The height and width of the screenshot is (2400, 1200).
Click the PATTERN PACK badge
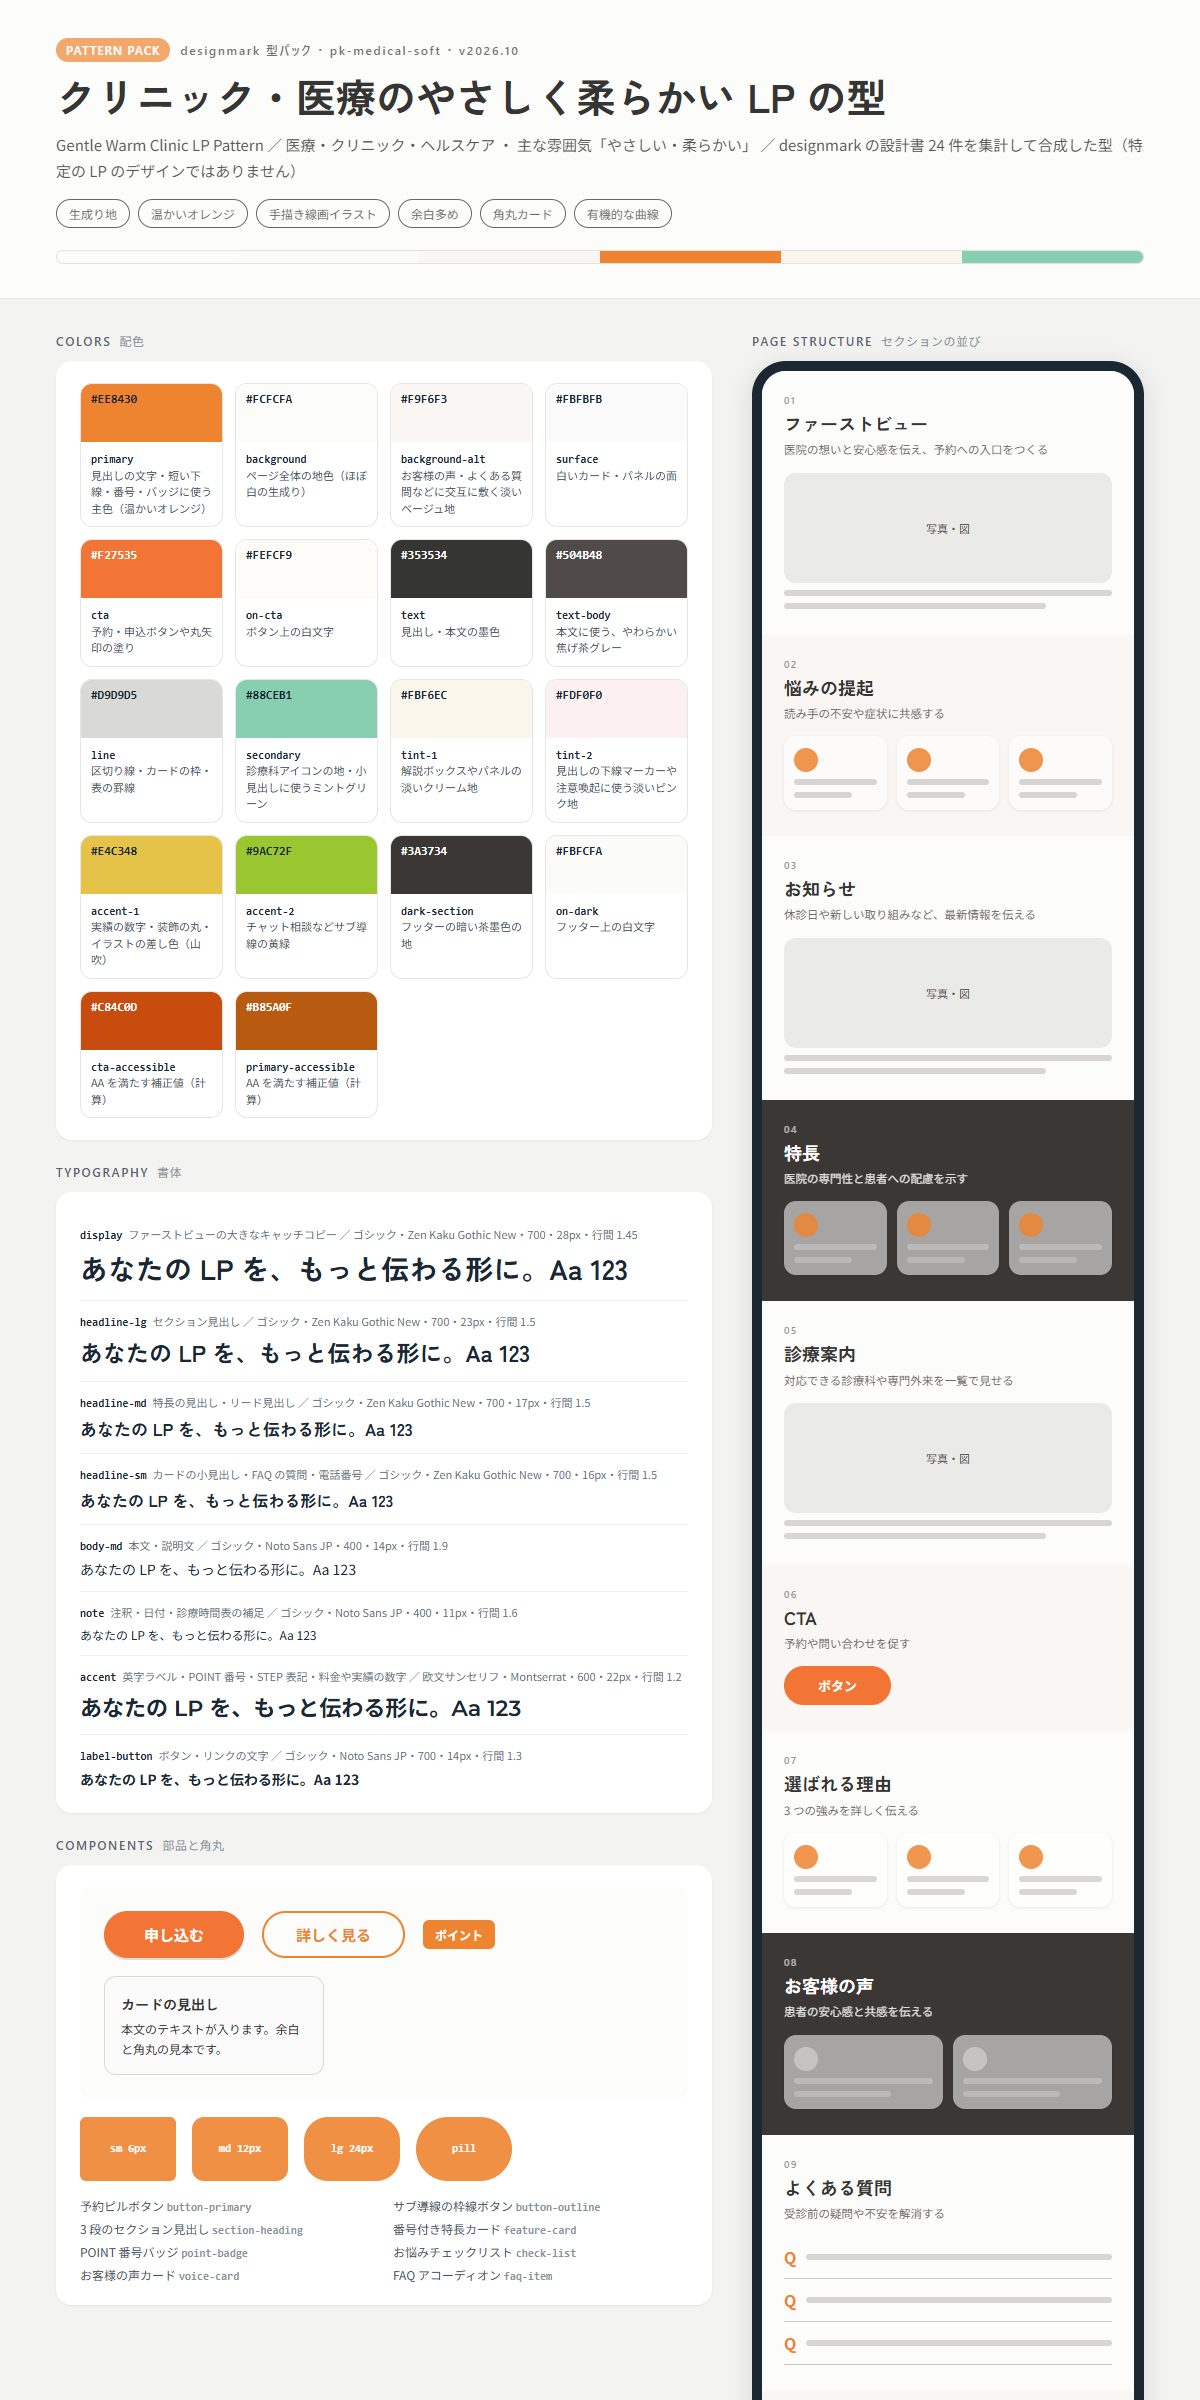point(113,50)
